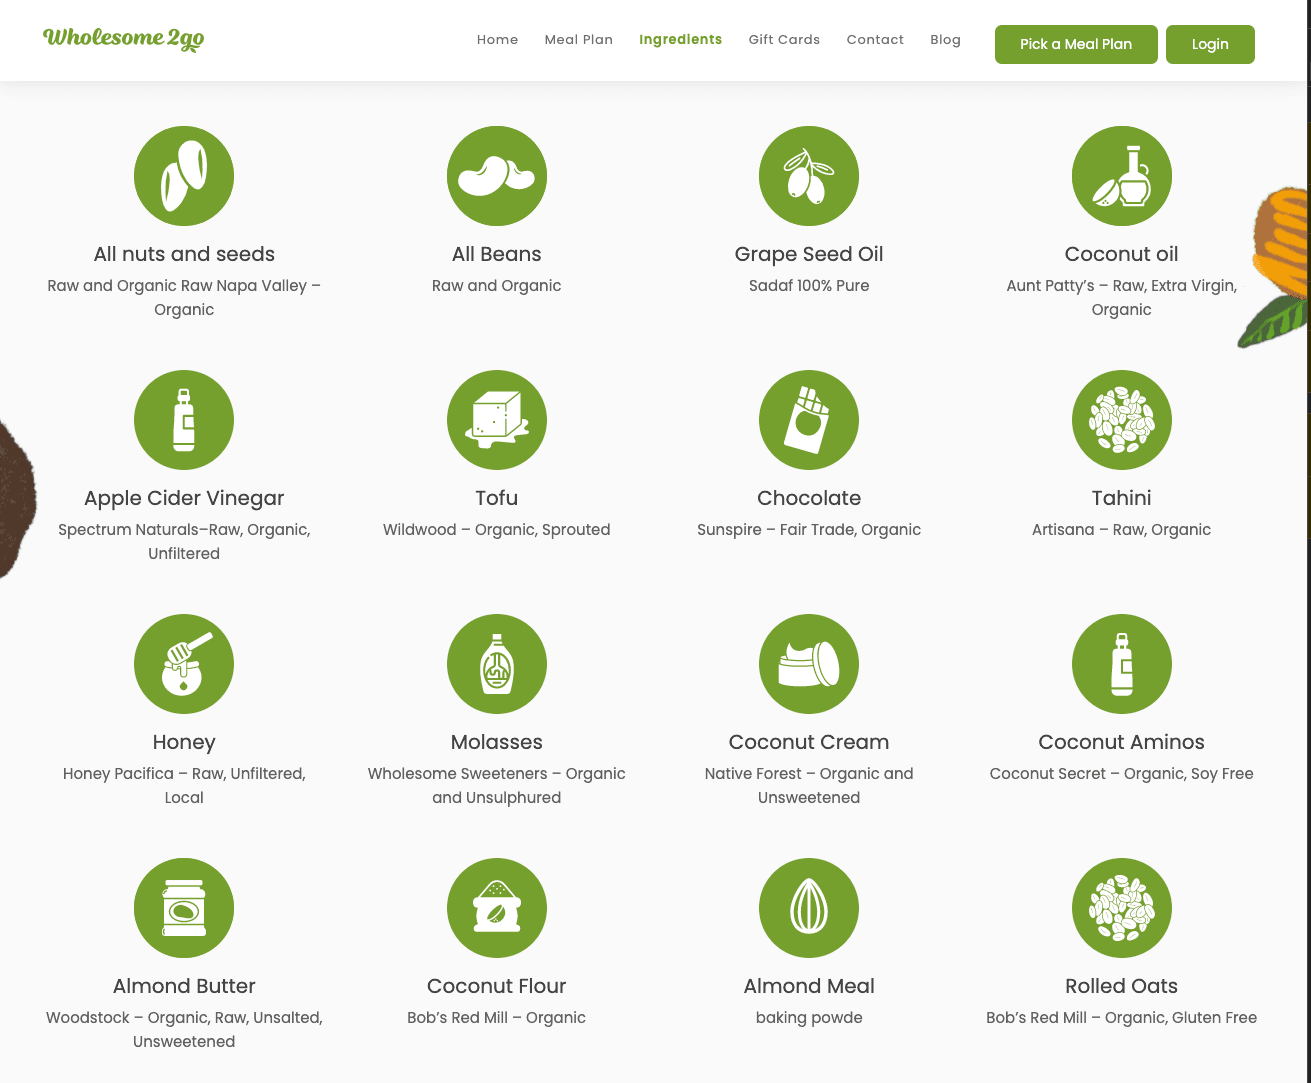Select the Coconut Cream jar icon
The image size is (1311, 1083).
click(x=809, y=664)
